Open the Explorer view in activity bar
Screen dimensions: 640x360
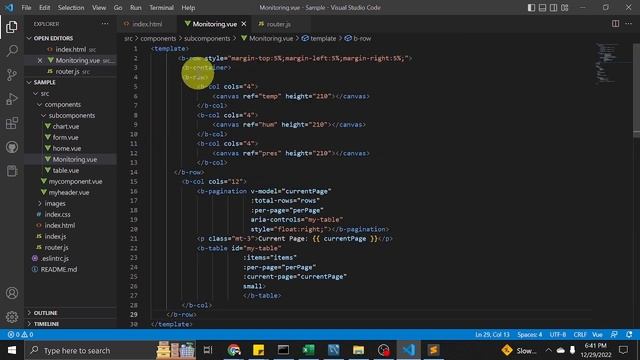coord(12,27)
